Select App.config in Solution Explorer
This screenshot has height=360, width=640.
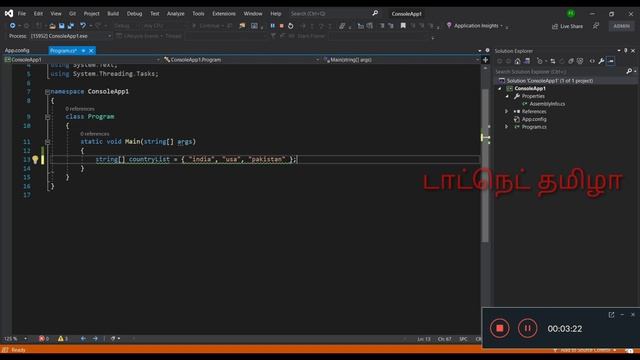click(x=534, y=119)
